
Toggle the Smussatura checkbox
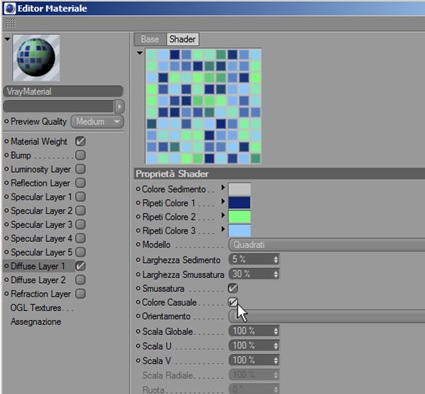[233, 288]
